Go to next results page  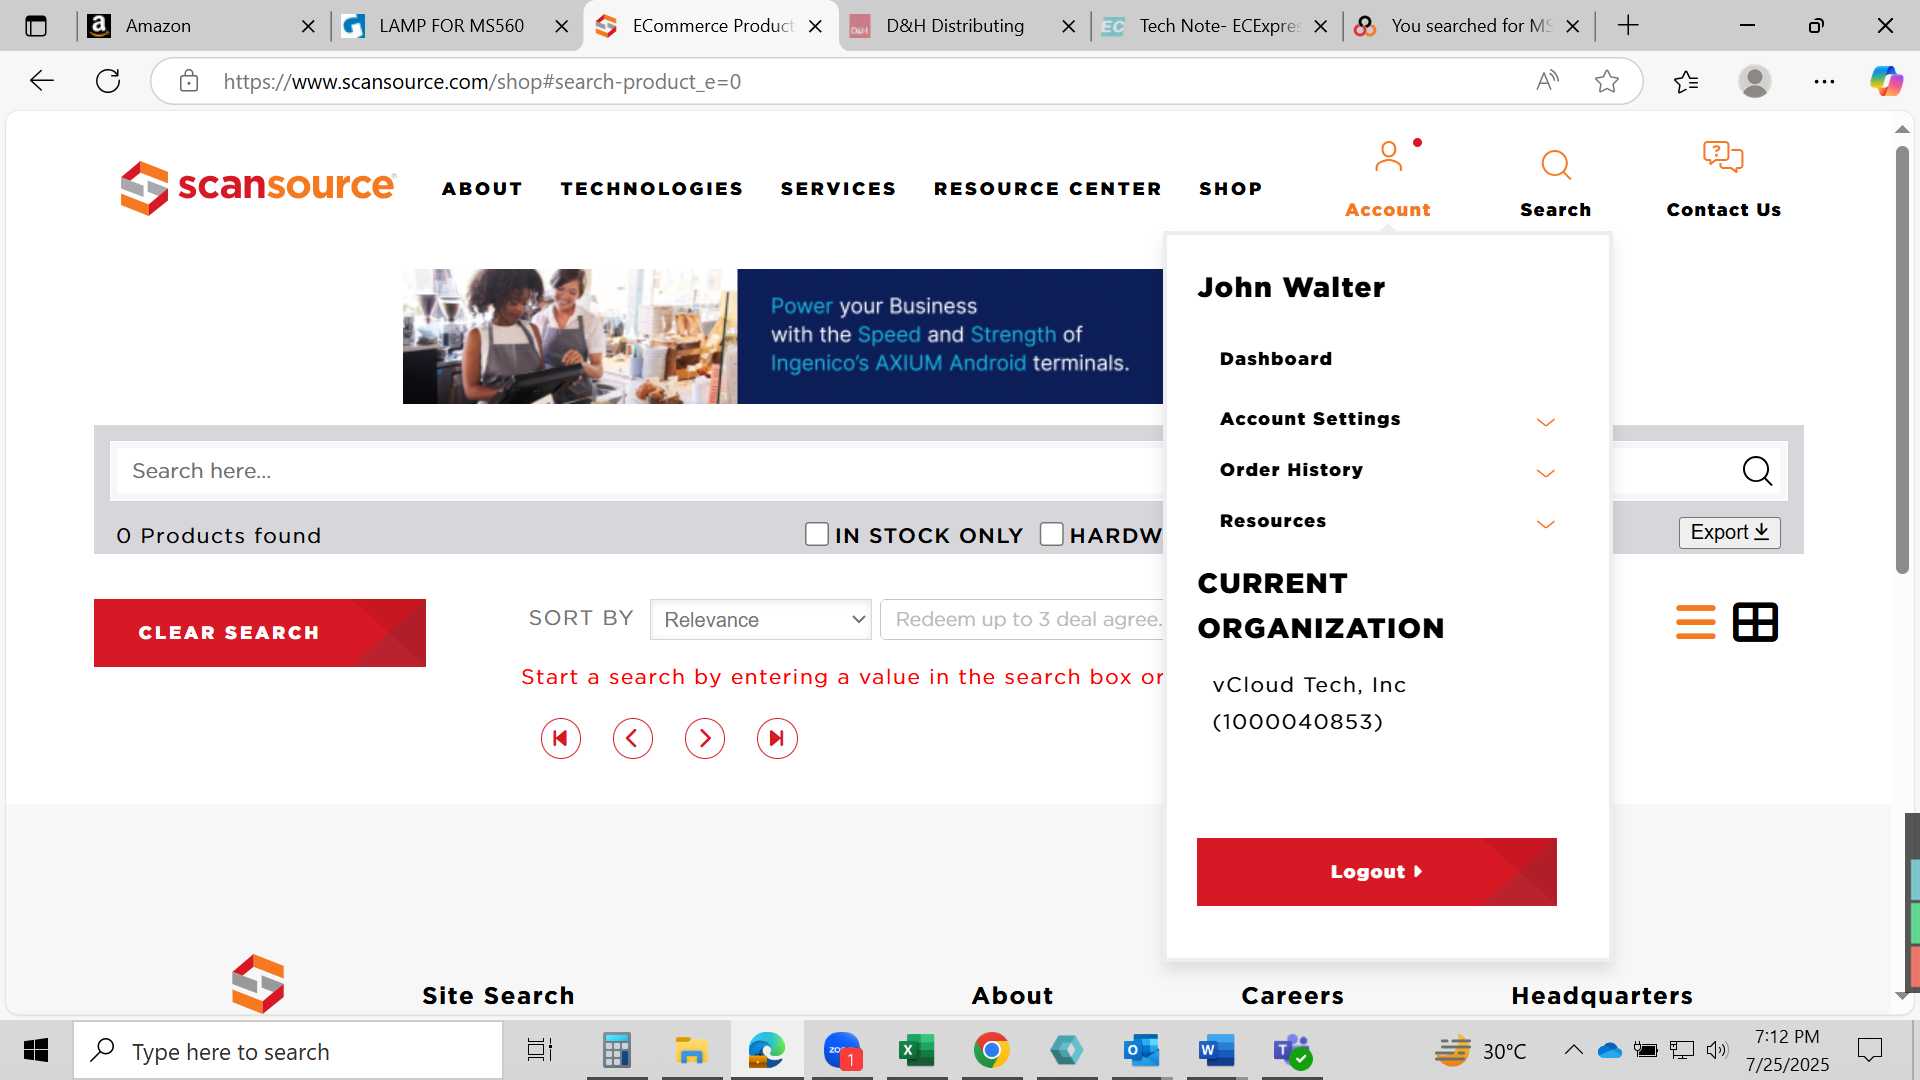(705, 739)
